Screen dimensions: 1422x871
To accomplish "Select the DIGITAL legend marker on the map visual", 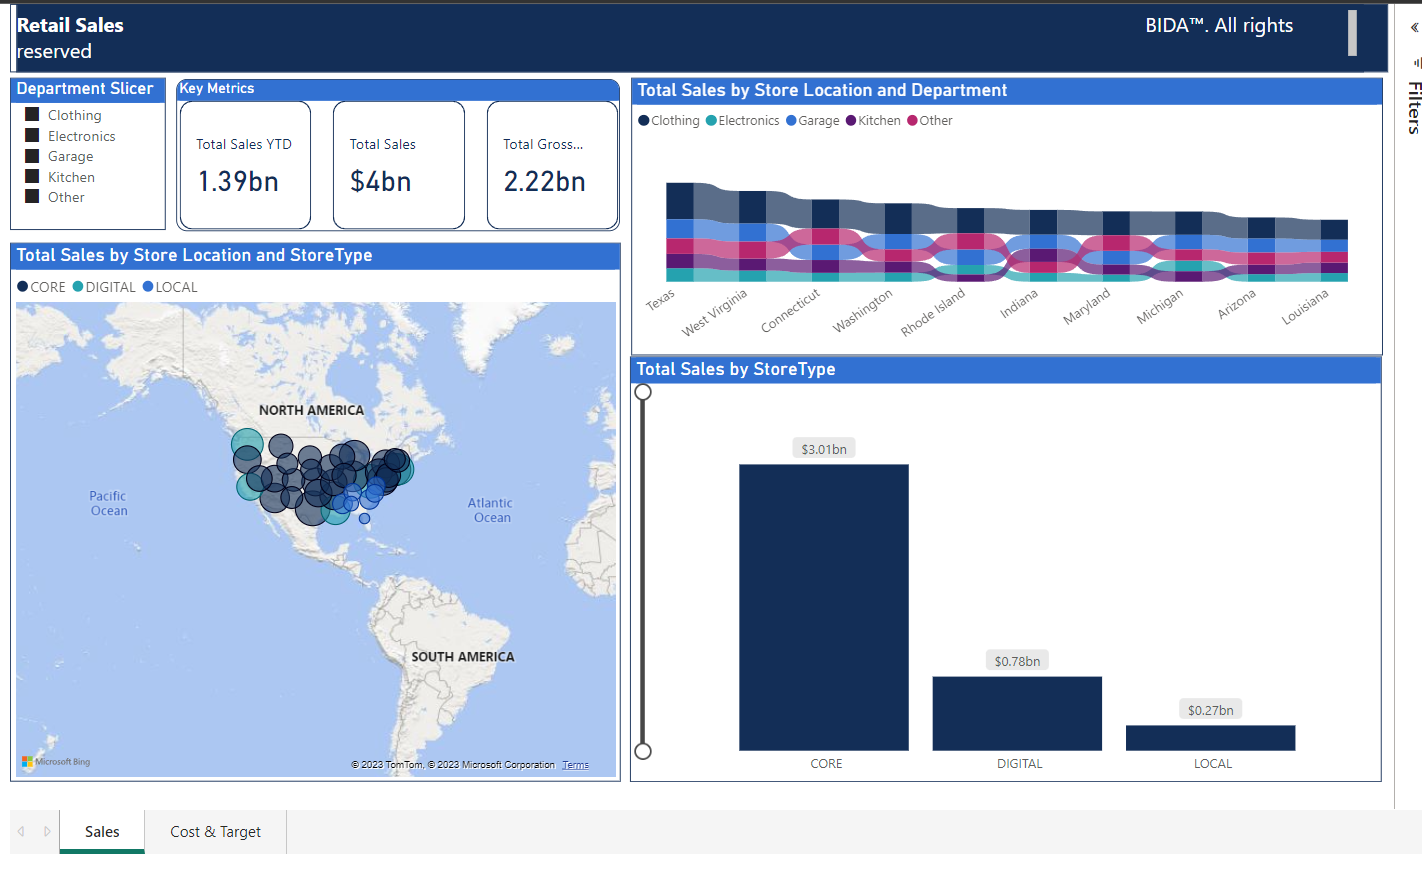I will [x=76, y=287].
